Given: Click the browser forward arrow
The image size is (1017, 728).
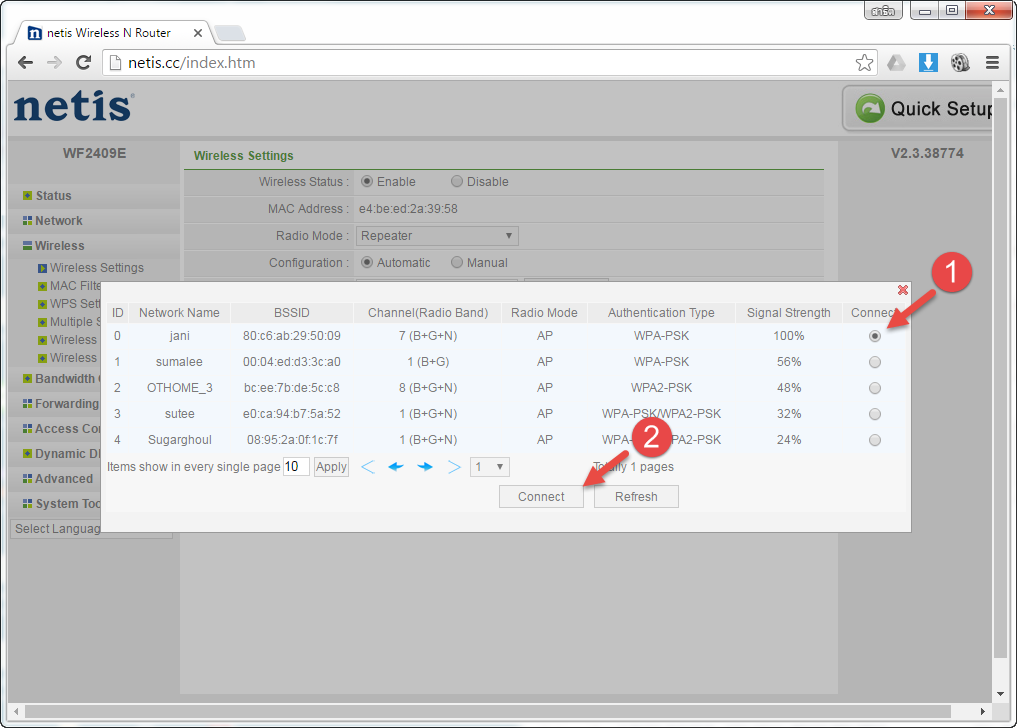Looking at the screenshot, I should (54, 62).
